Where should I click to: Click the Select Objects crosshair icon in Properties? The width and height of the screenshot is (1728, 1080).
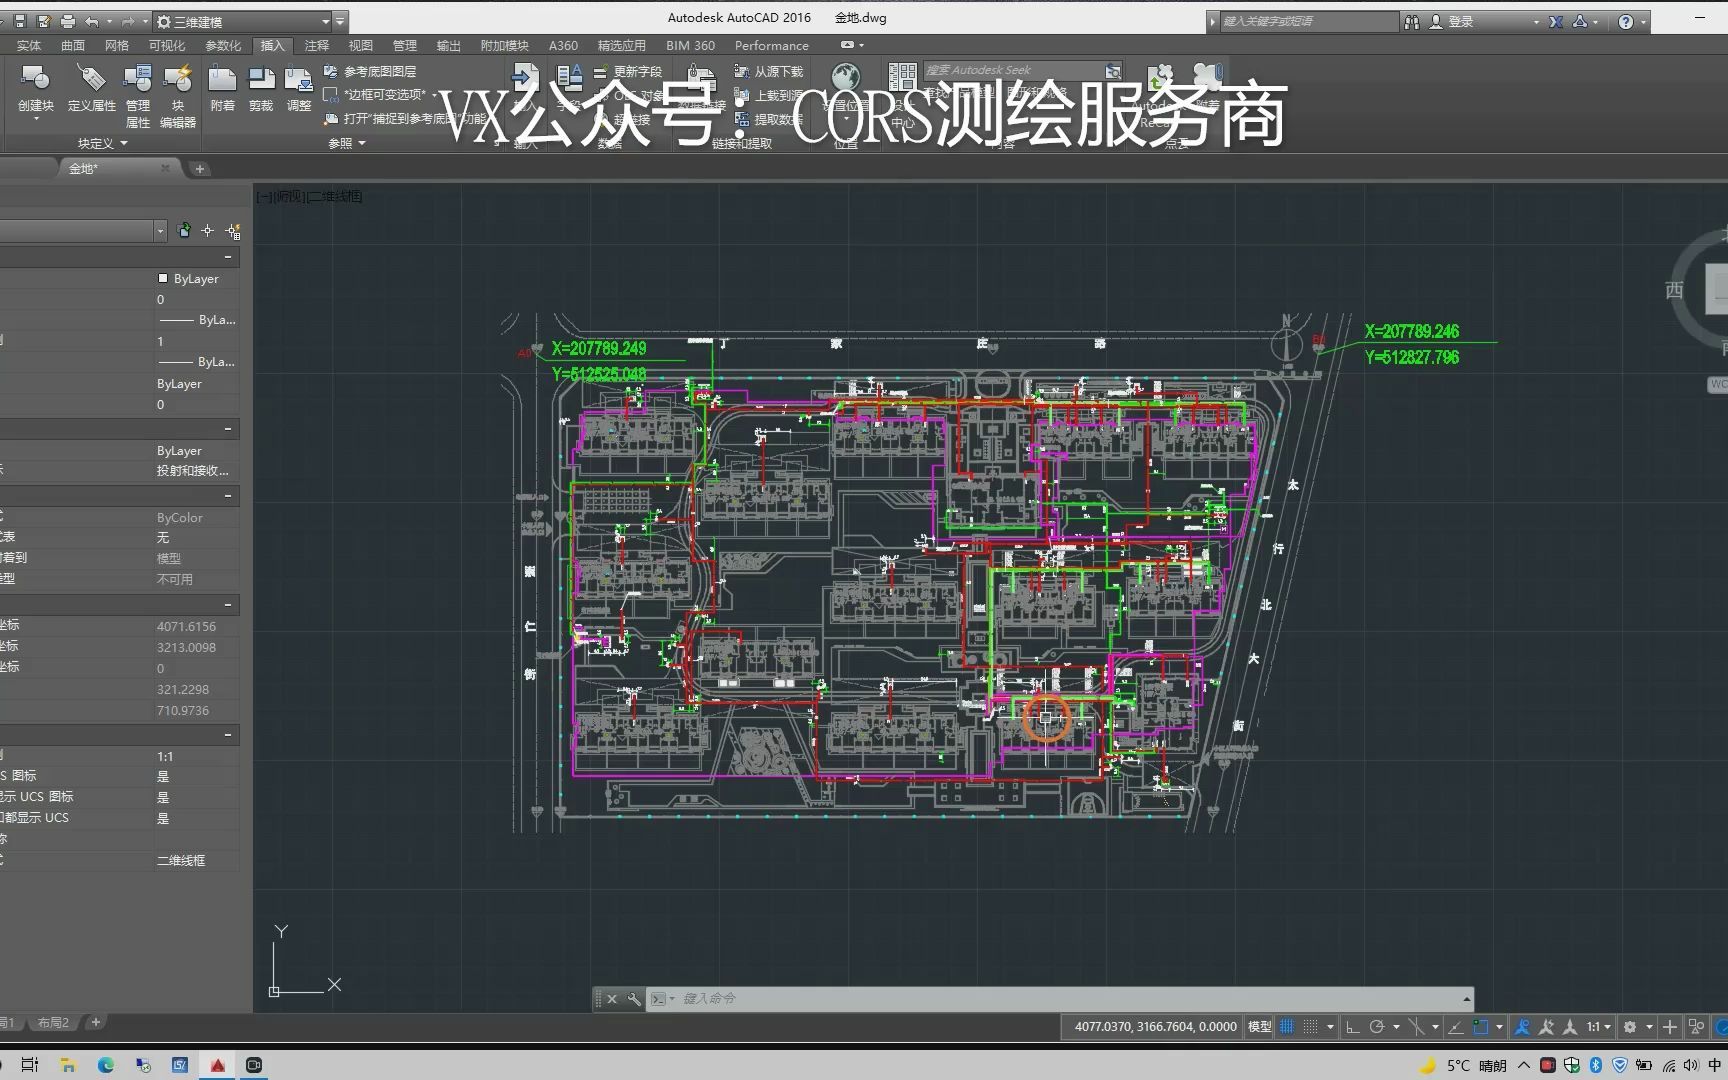coord(208,231)
